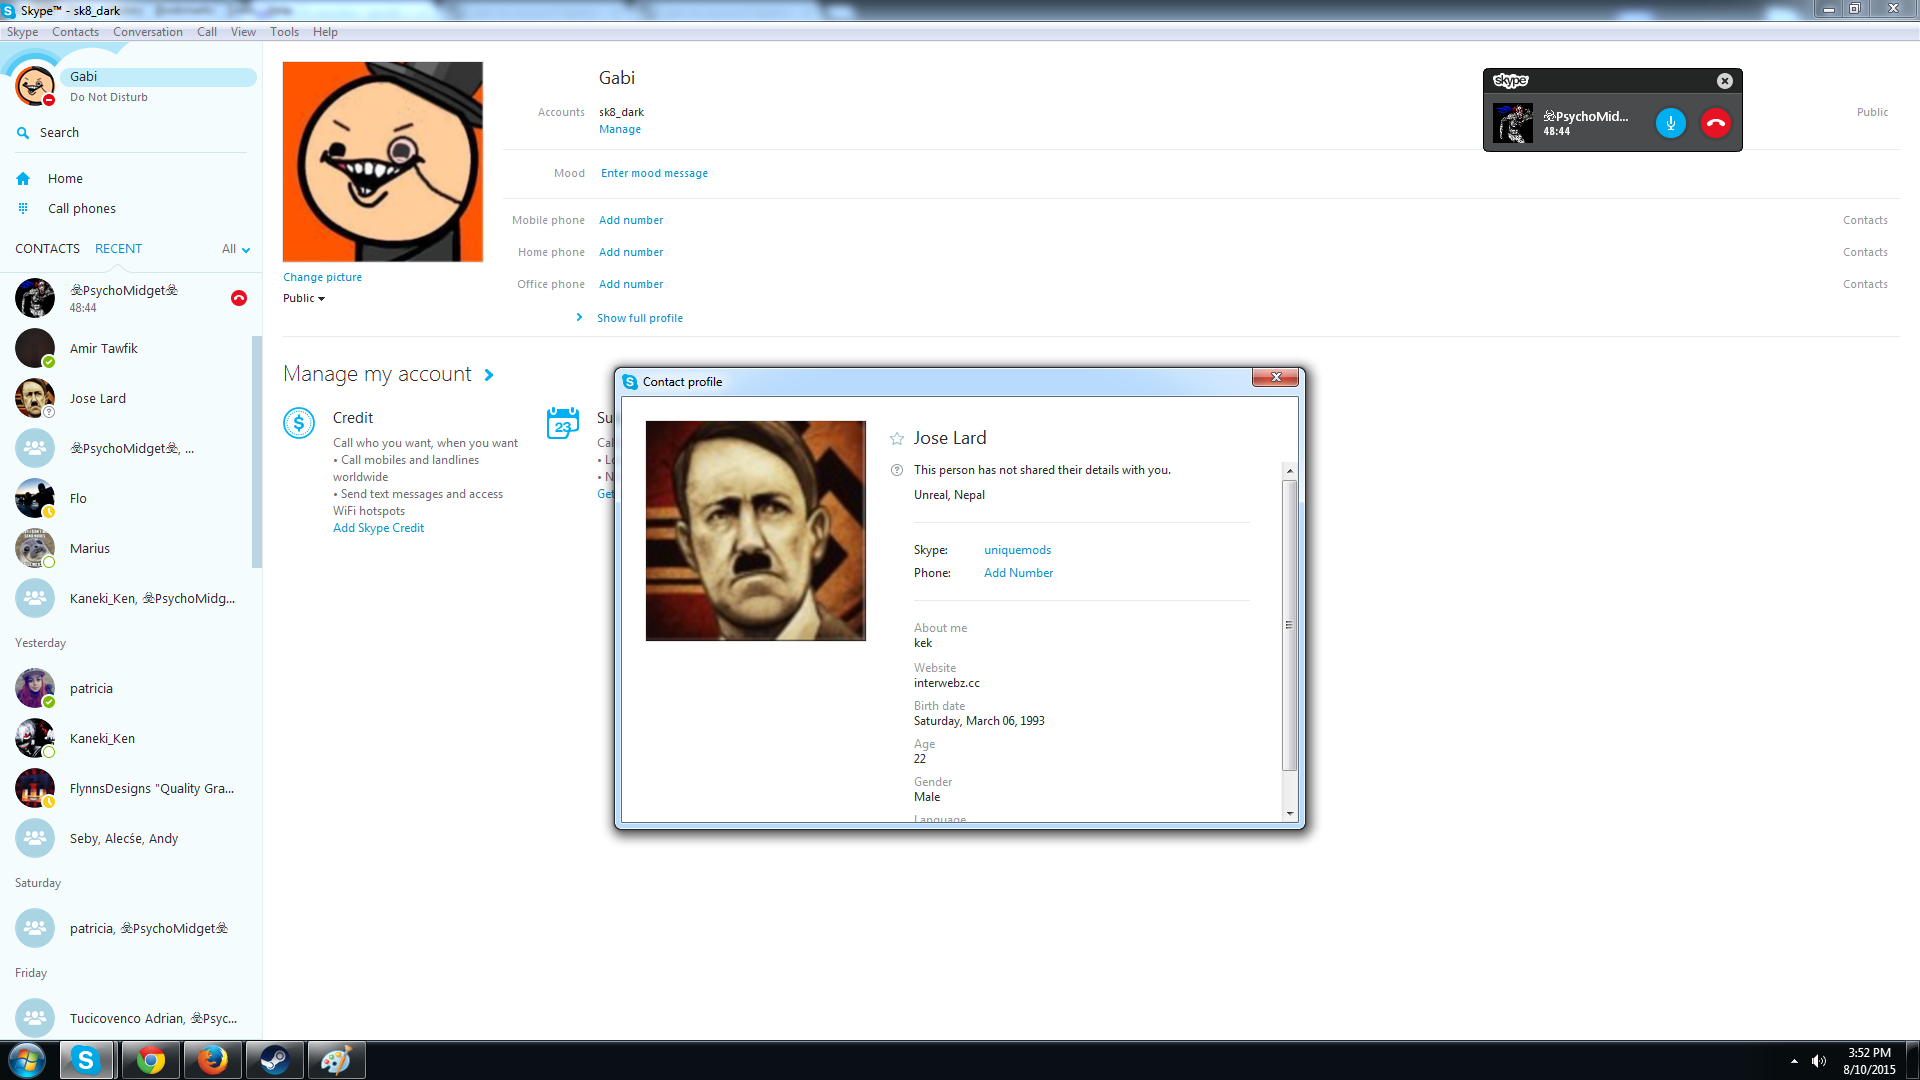Open the Skype menu
The width and height of the screenshot is (1920, 1080).
coord(22,32)
